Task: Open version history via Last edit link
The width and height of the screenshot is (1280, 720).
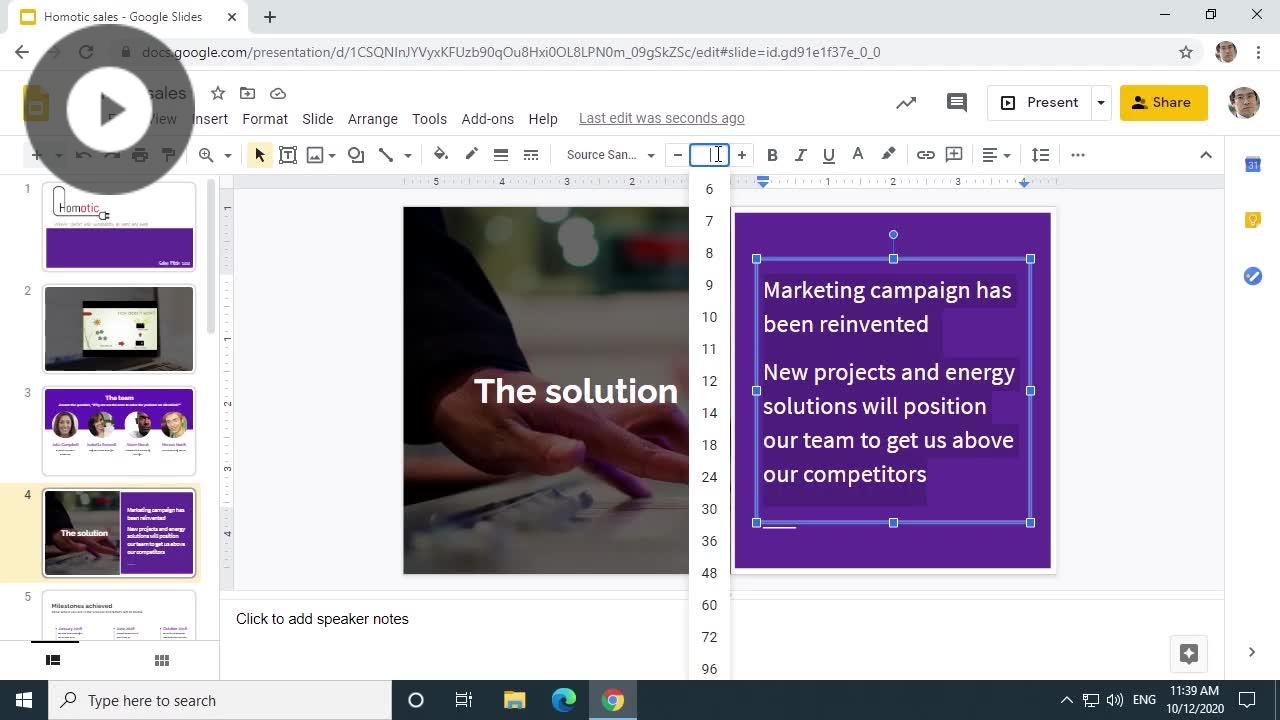Action: pos(661,118)
